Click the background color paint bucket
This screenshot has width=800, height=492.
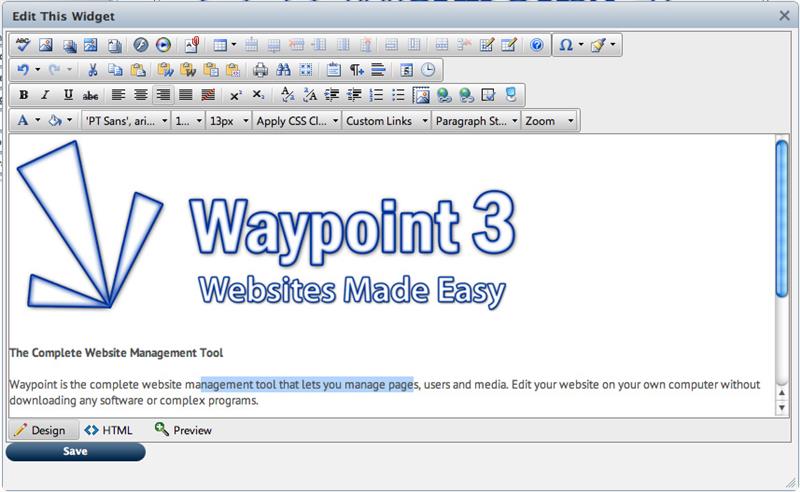pos(55,121)
